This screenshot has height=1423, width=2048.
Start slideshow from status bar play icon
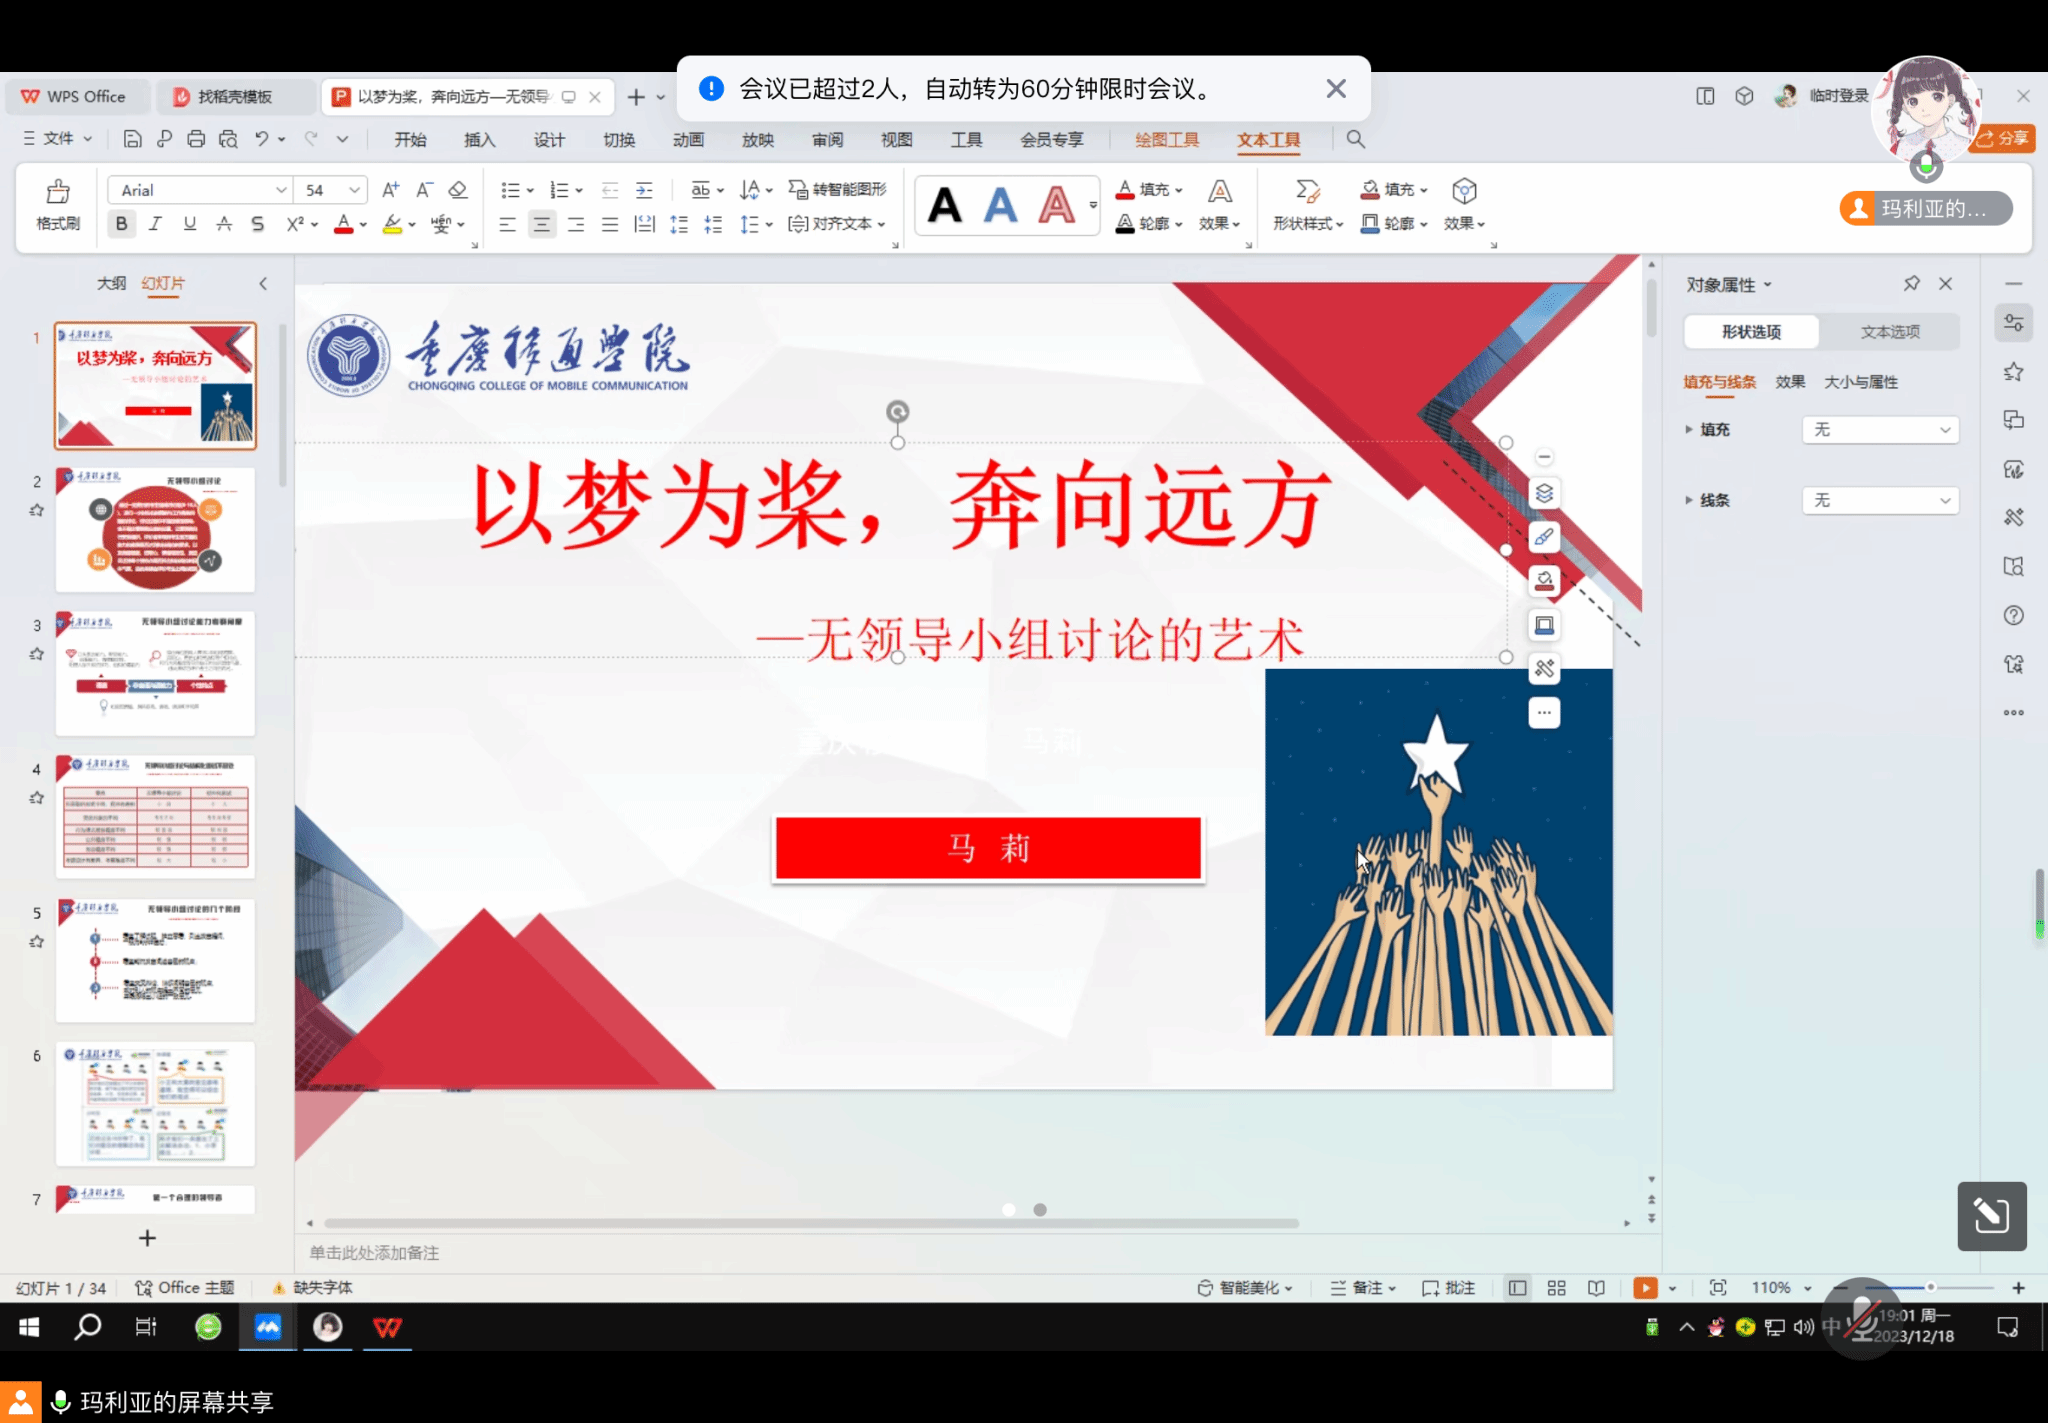tap(1644, 1288)
